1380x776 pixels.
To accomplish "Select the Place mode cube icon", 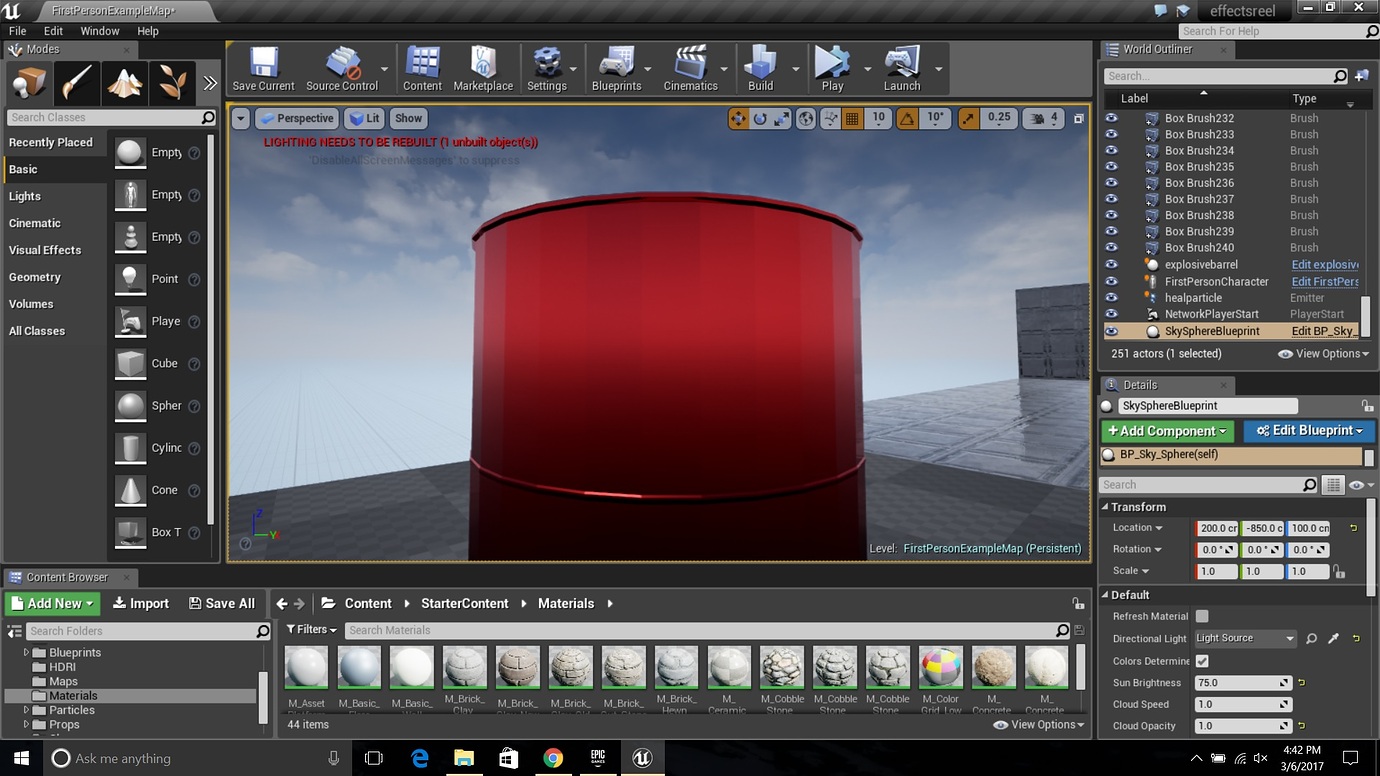I will pyautogui.click(x=29, y=83).
